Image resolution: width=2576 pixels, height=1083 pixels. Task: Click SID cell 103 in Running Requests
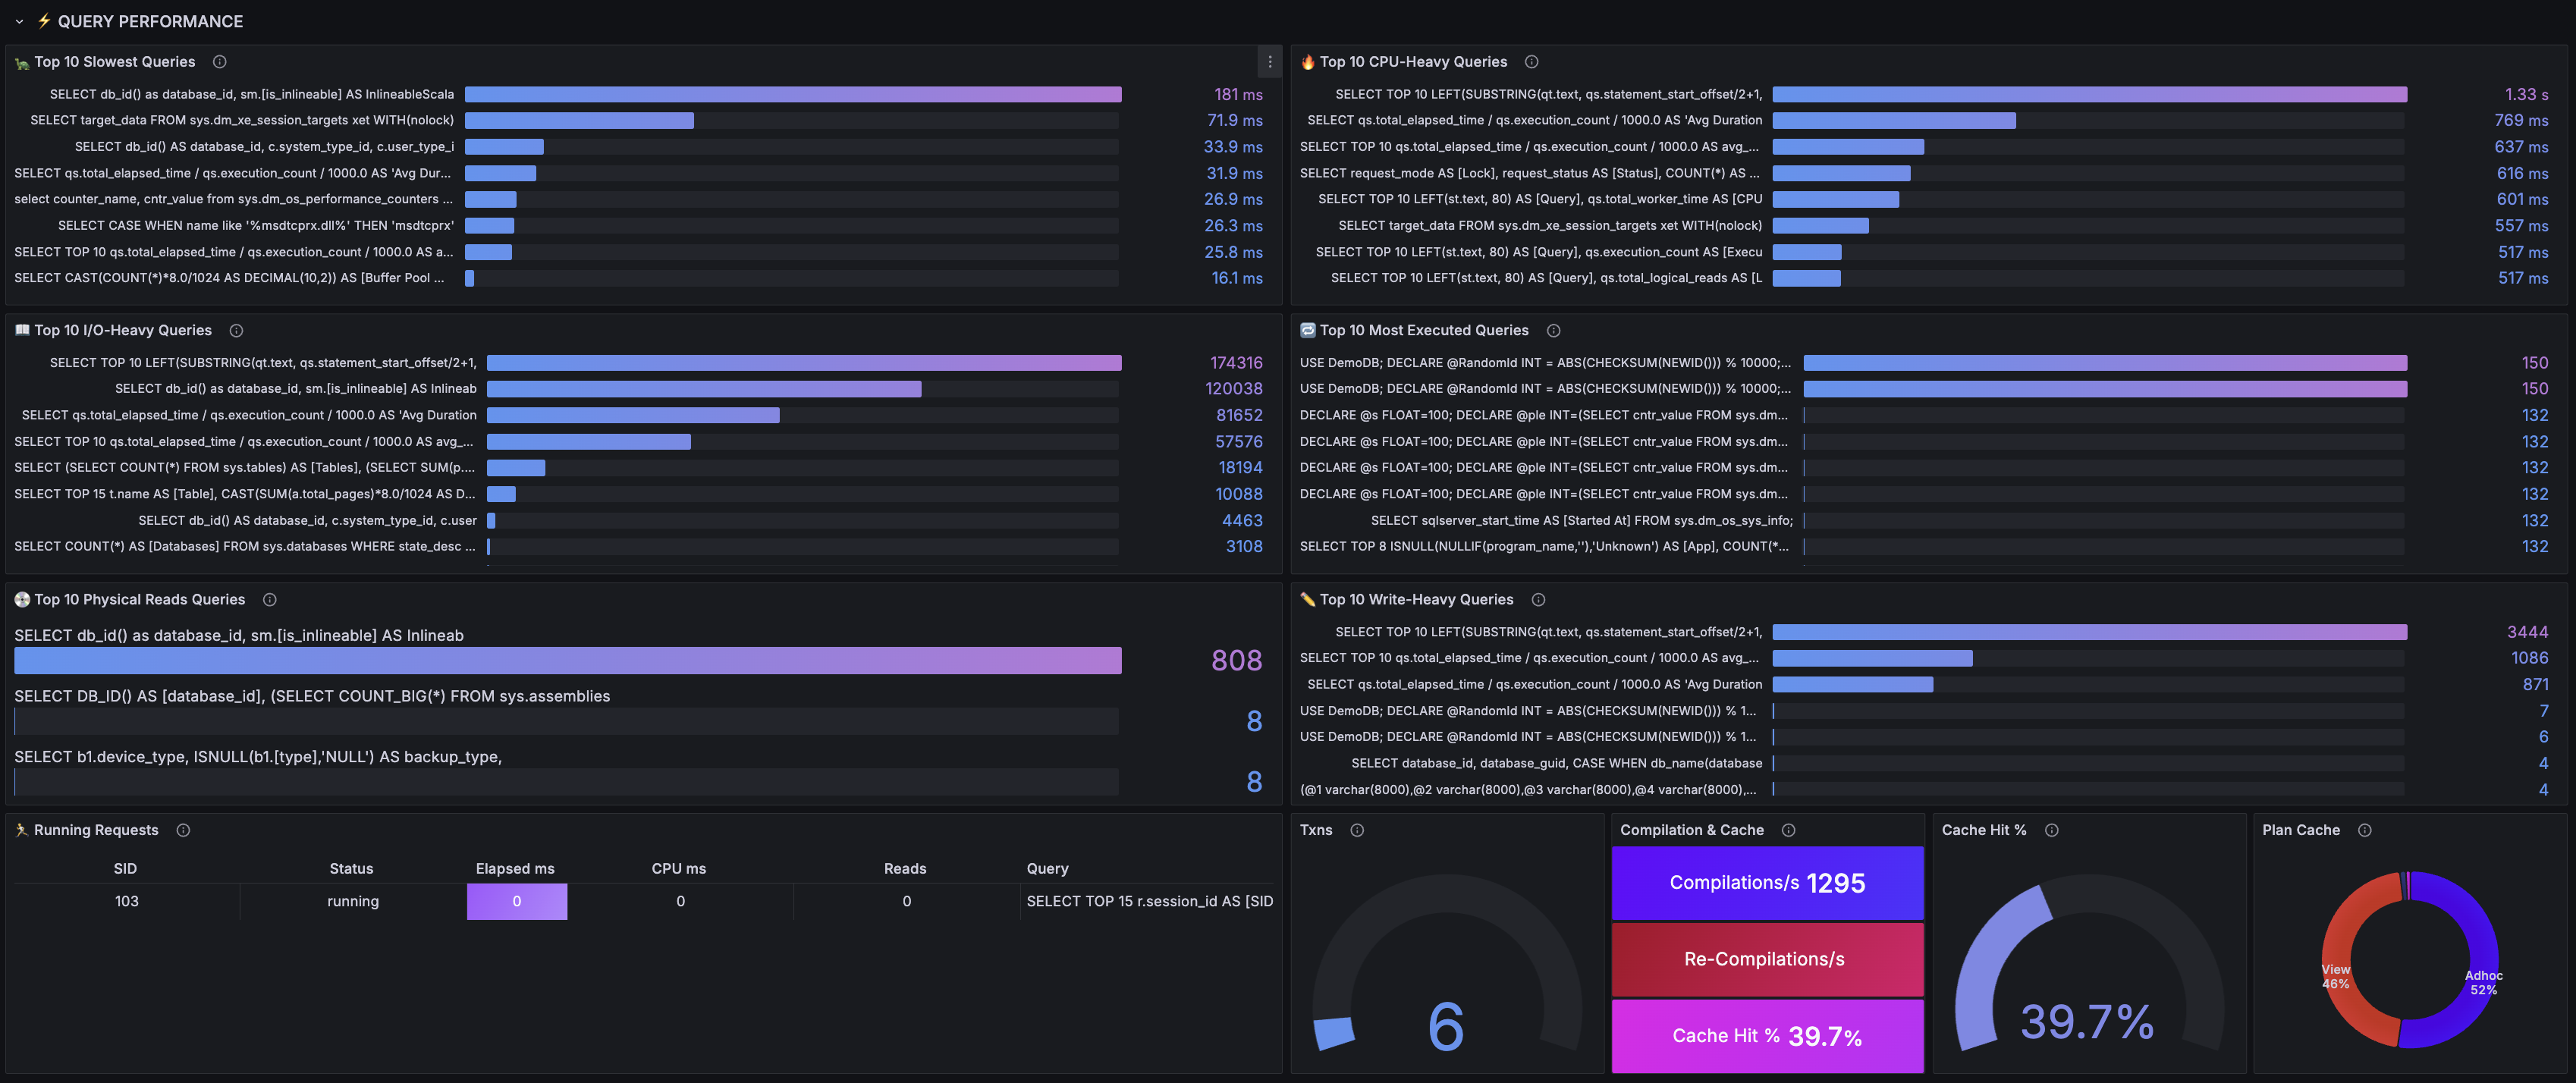[126, 901]
